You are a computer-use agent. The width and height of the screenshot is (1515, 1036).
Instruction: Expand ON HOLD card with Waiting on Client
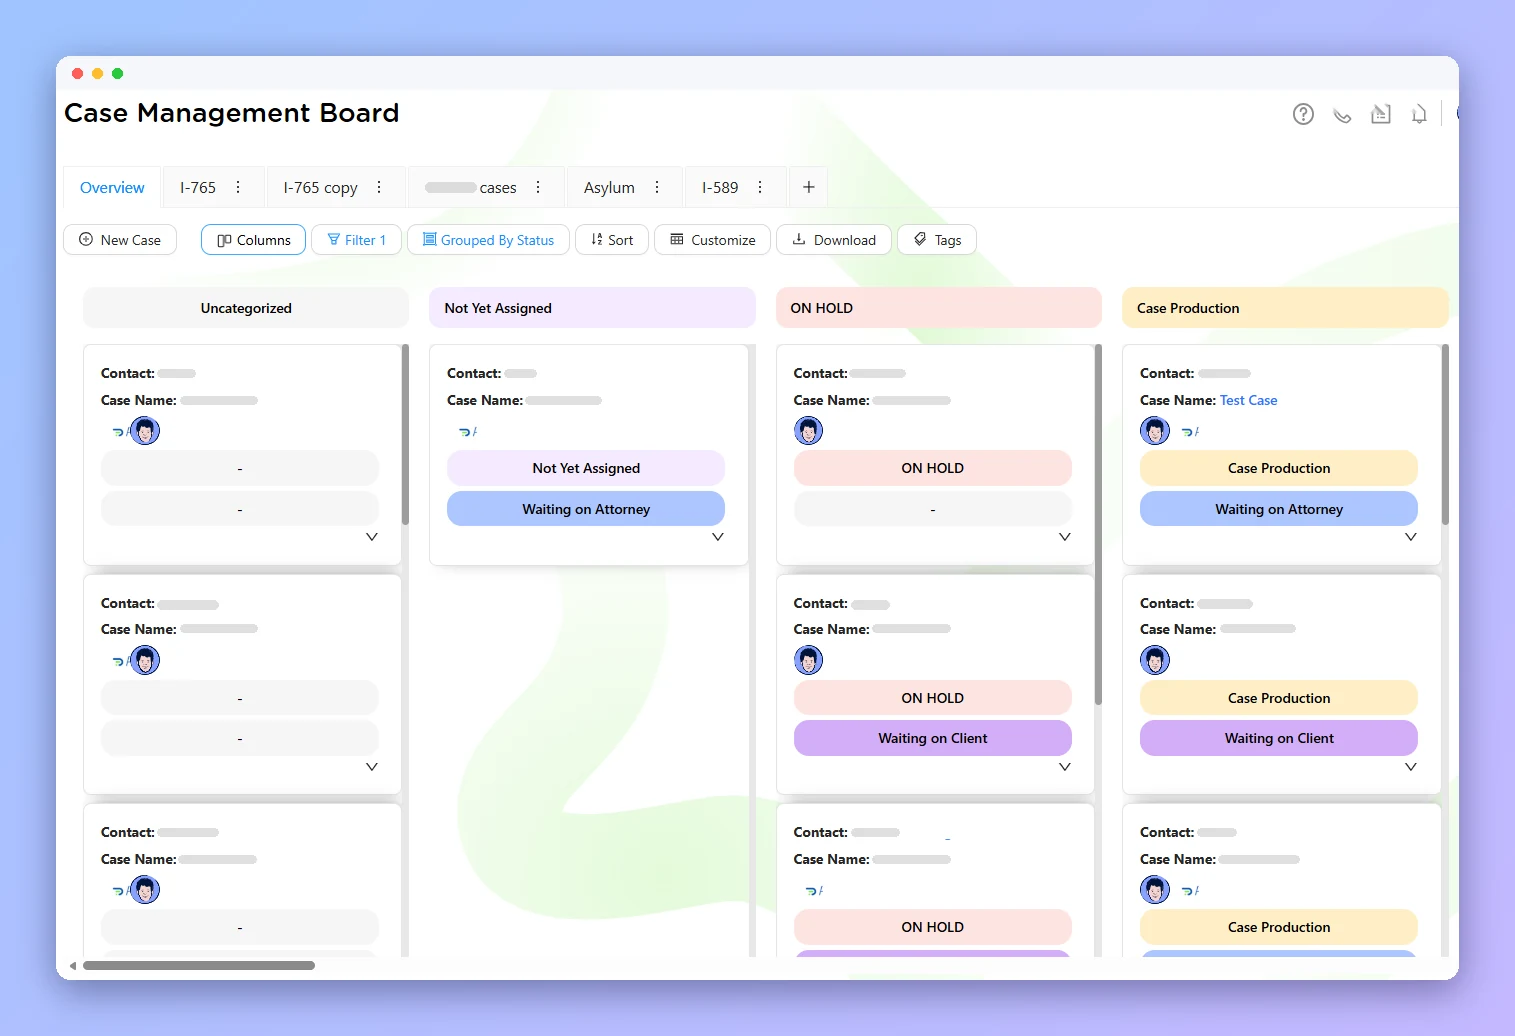(x=1065, y=767)
